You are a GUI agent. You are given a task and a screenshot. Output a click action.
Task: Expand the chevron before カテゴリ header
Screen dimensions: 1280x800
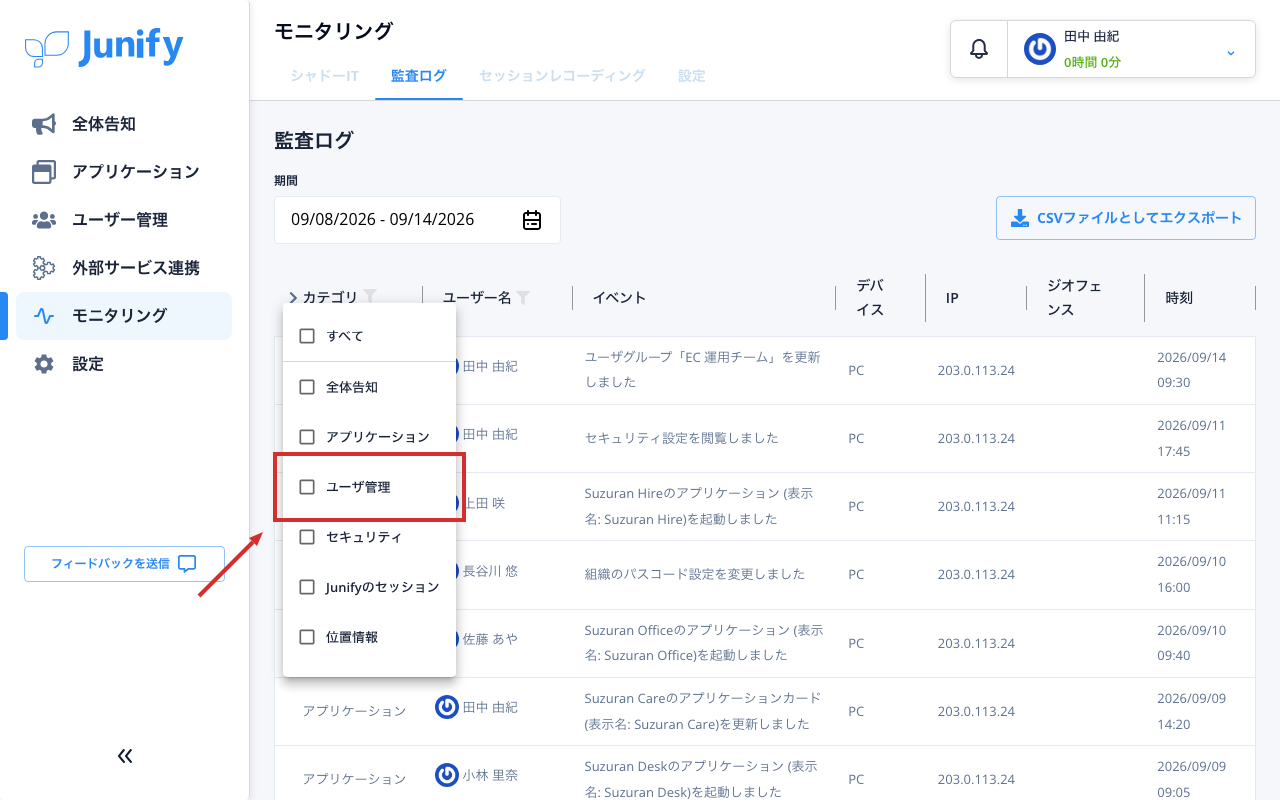[293, 297]
